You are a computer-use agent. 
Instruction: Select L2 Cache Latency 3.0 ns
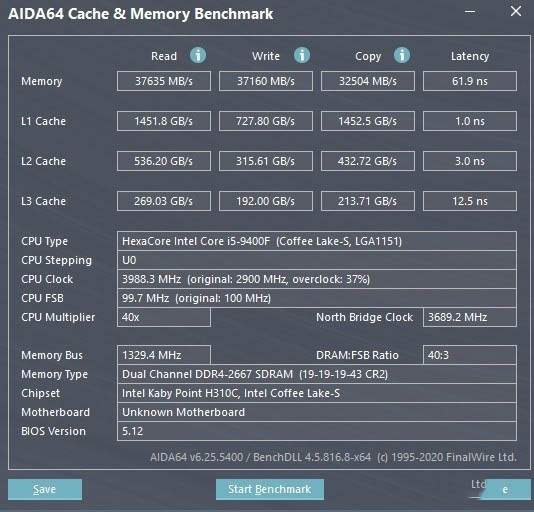point(470,161)
